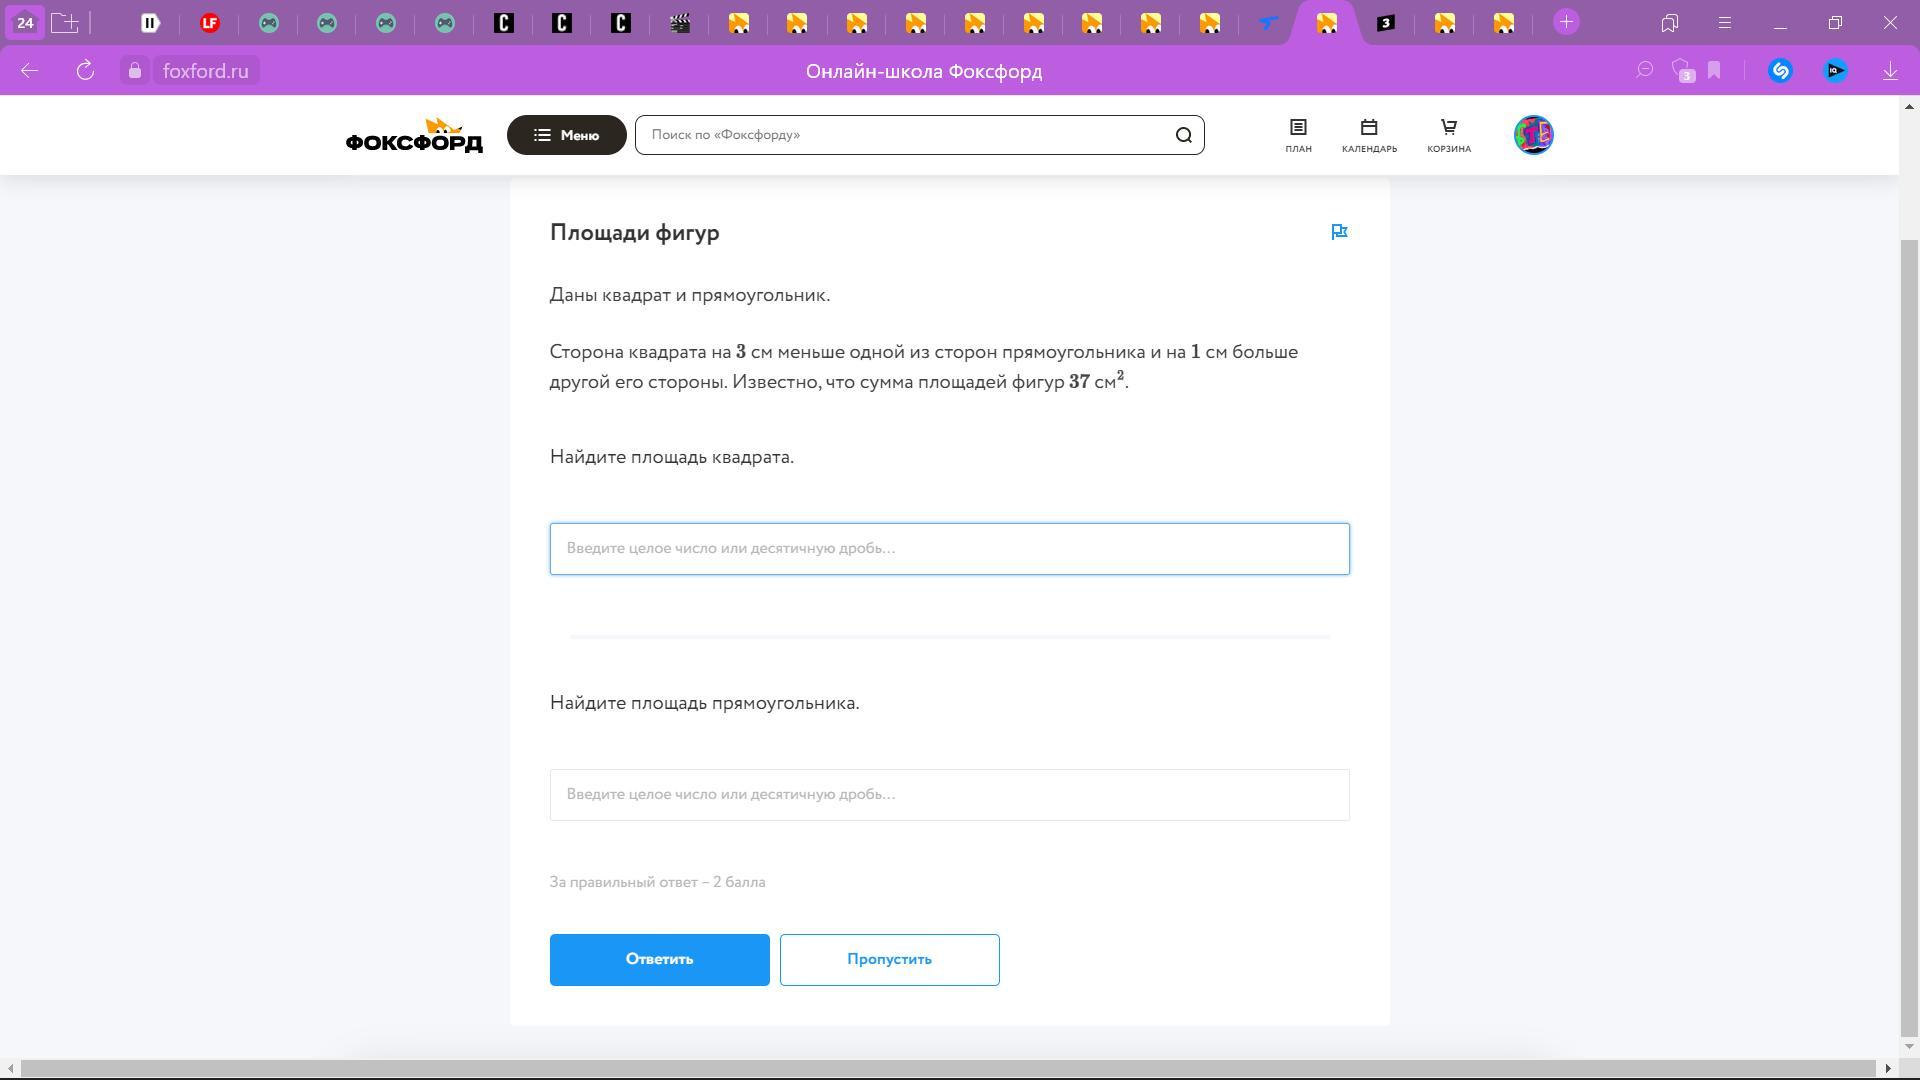Open the bookmarks collections panel
The image size is (1920, 1080).
tap(1669, 23)
